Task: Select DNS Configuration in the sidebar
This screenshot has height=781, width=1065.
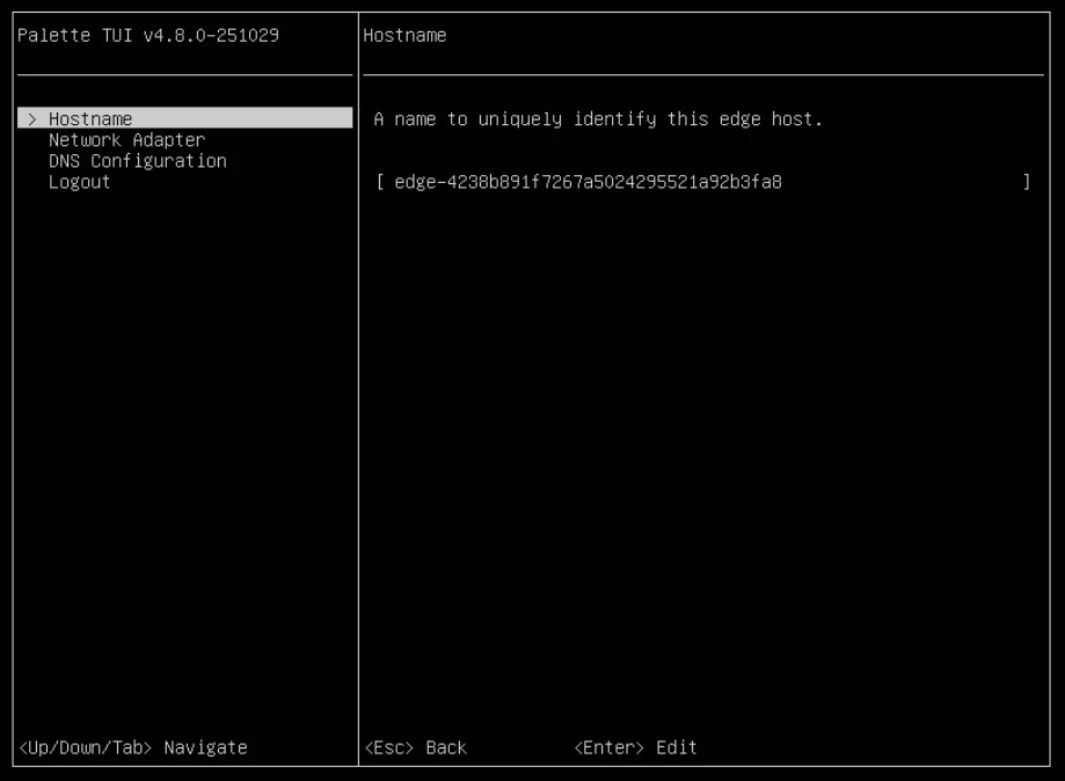Action: [x=137, y=161]
